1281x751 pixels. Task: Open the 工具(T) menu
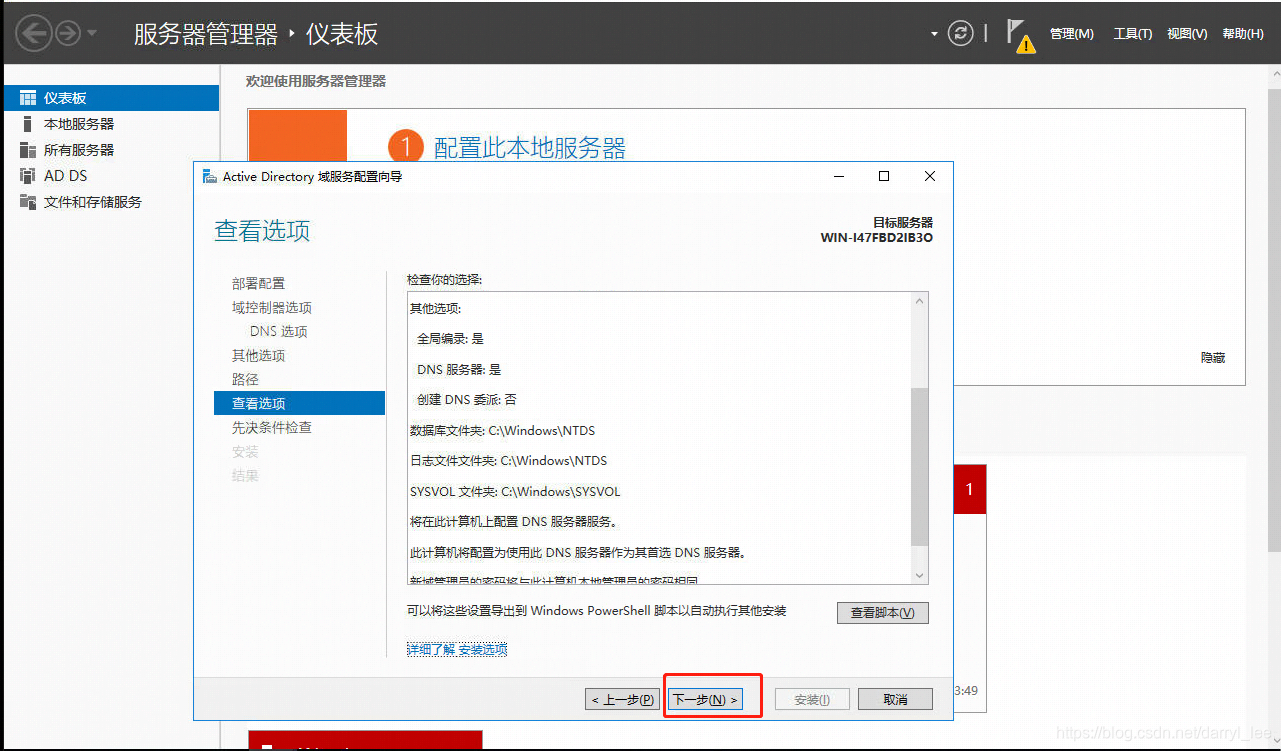tap(1133, 34)
